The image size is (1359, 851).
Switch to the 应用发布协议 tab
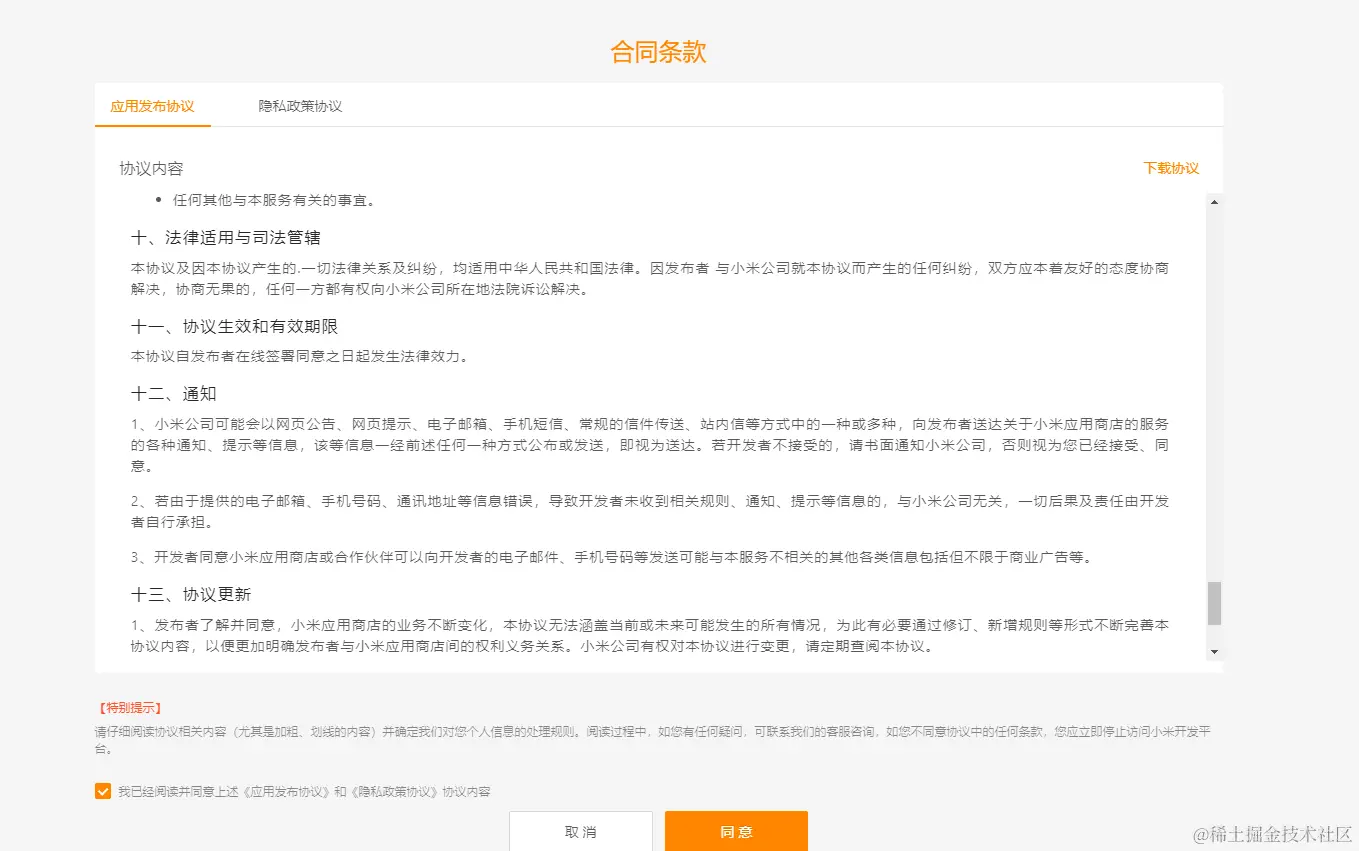pyautogui.click(x=152, y=106)
